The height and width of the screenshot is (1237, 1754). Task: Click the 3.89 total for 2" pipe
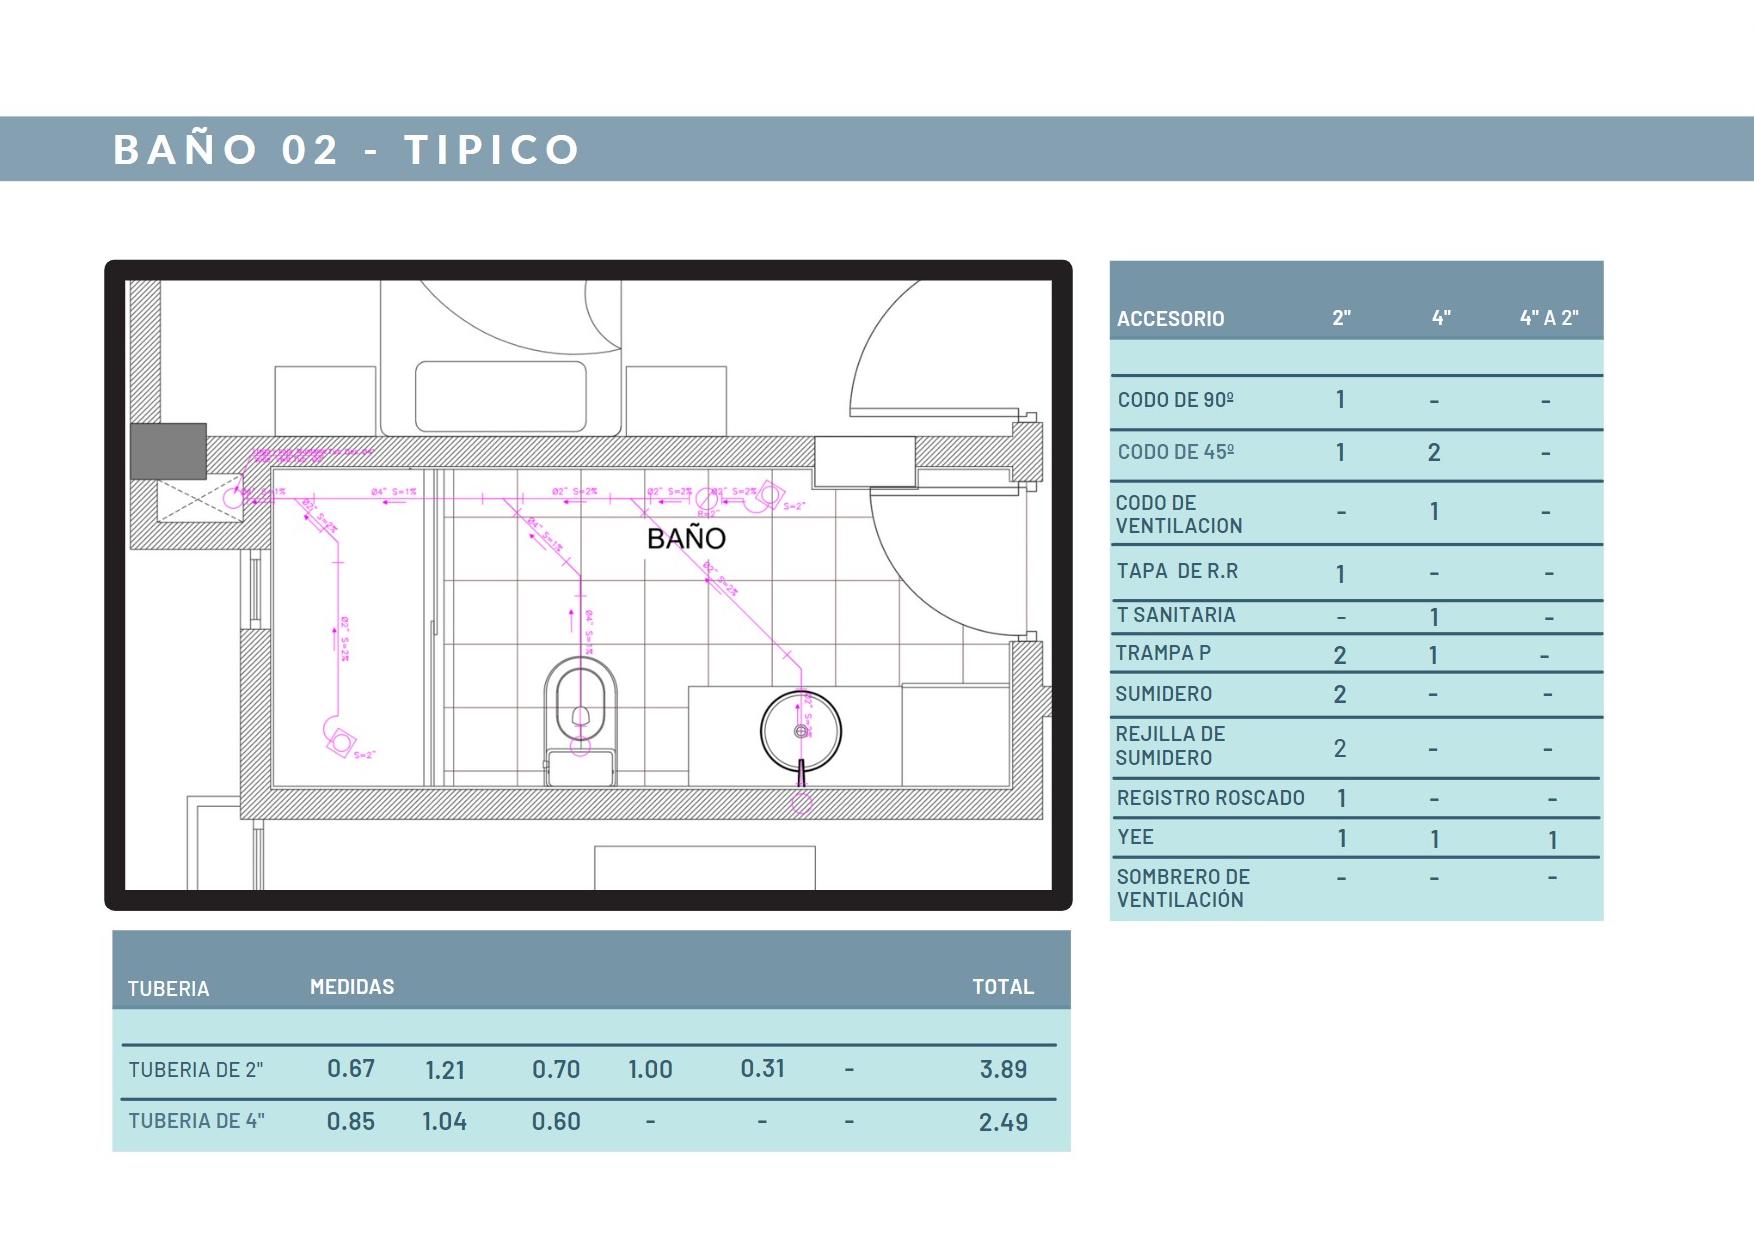[1003, 1070]
